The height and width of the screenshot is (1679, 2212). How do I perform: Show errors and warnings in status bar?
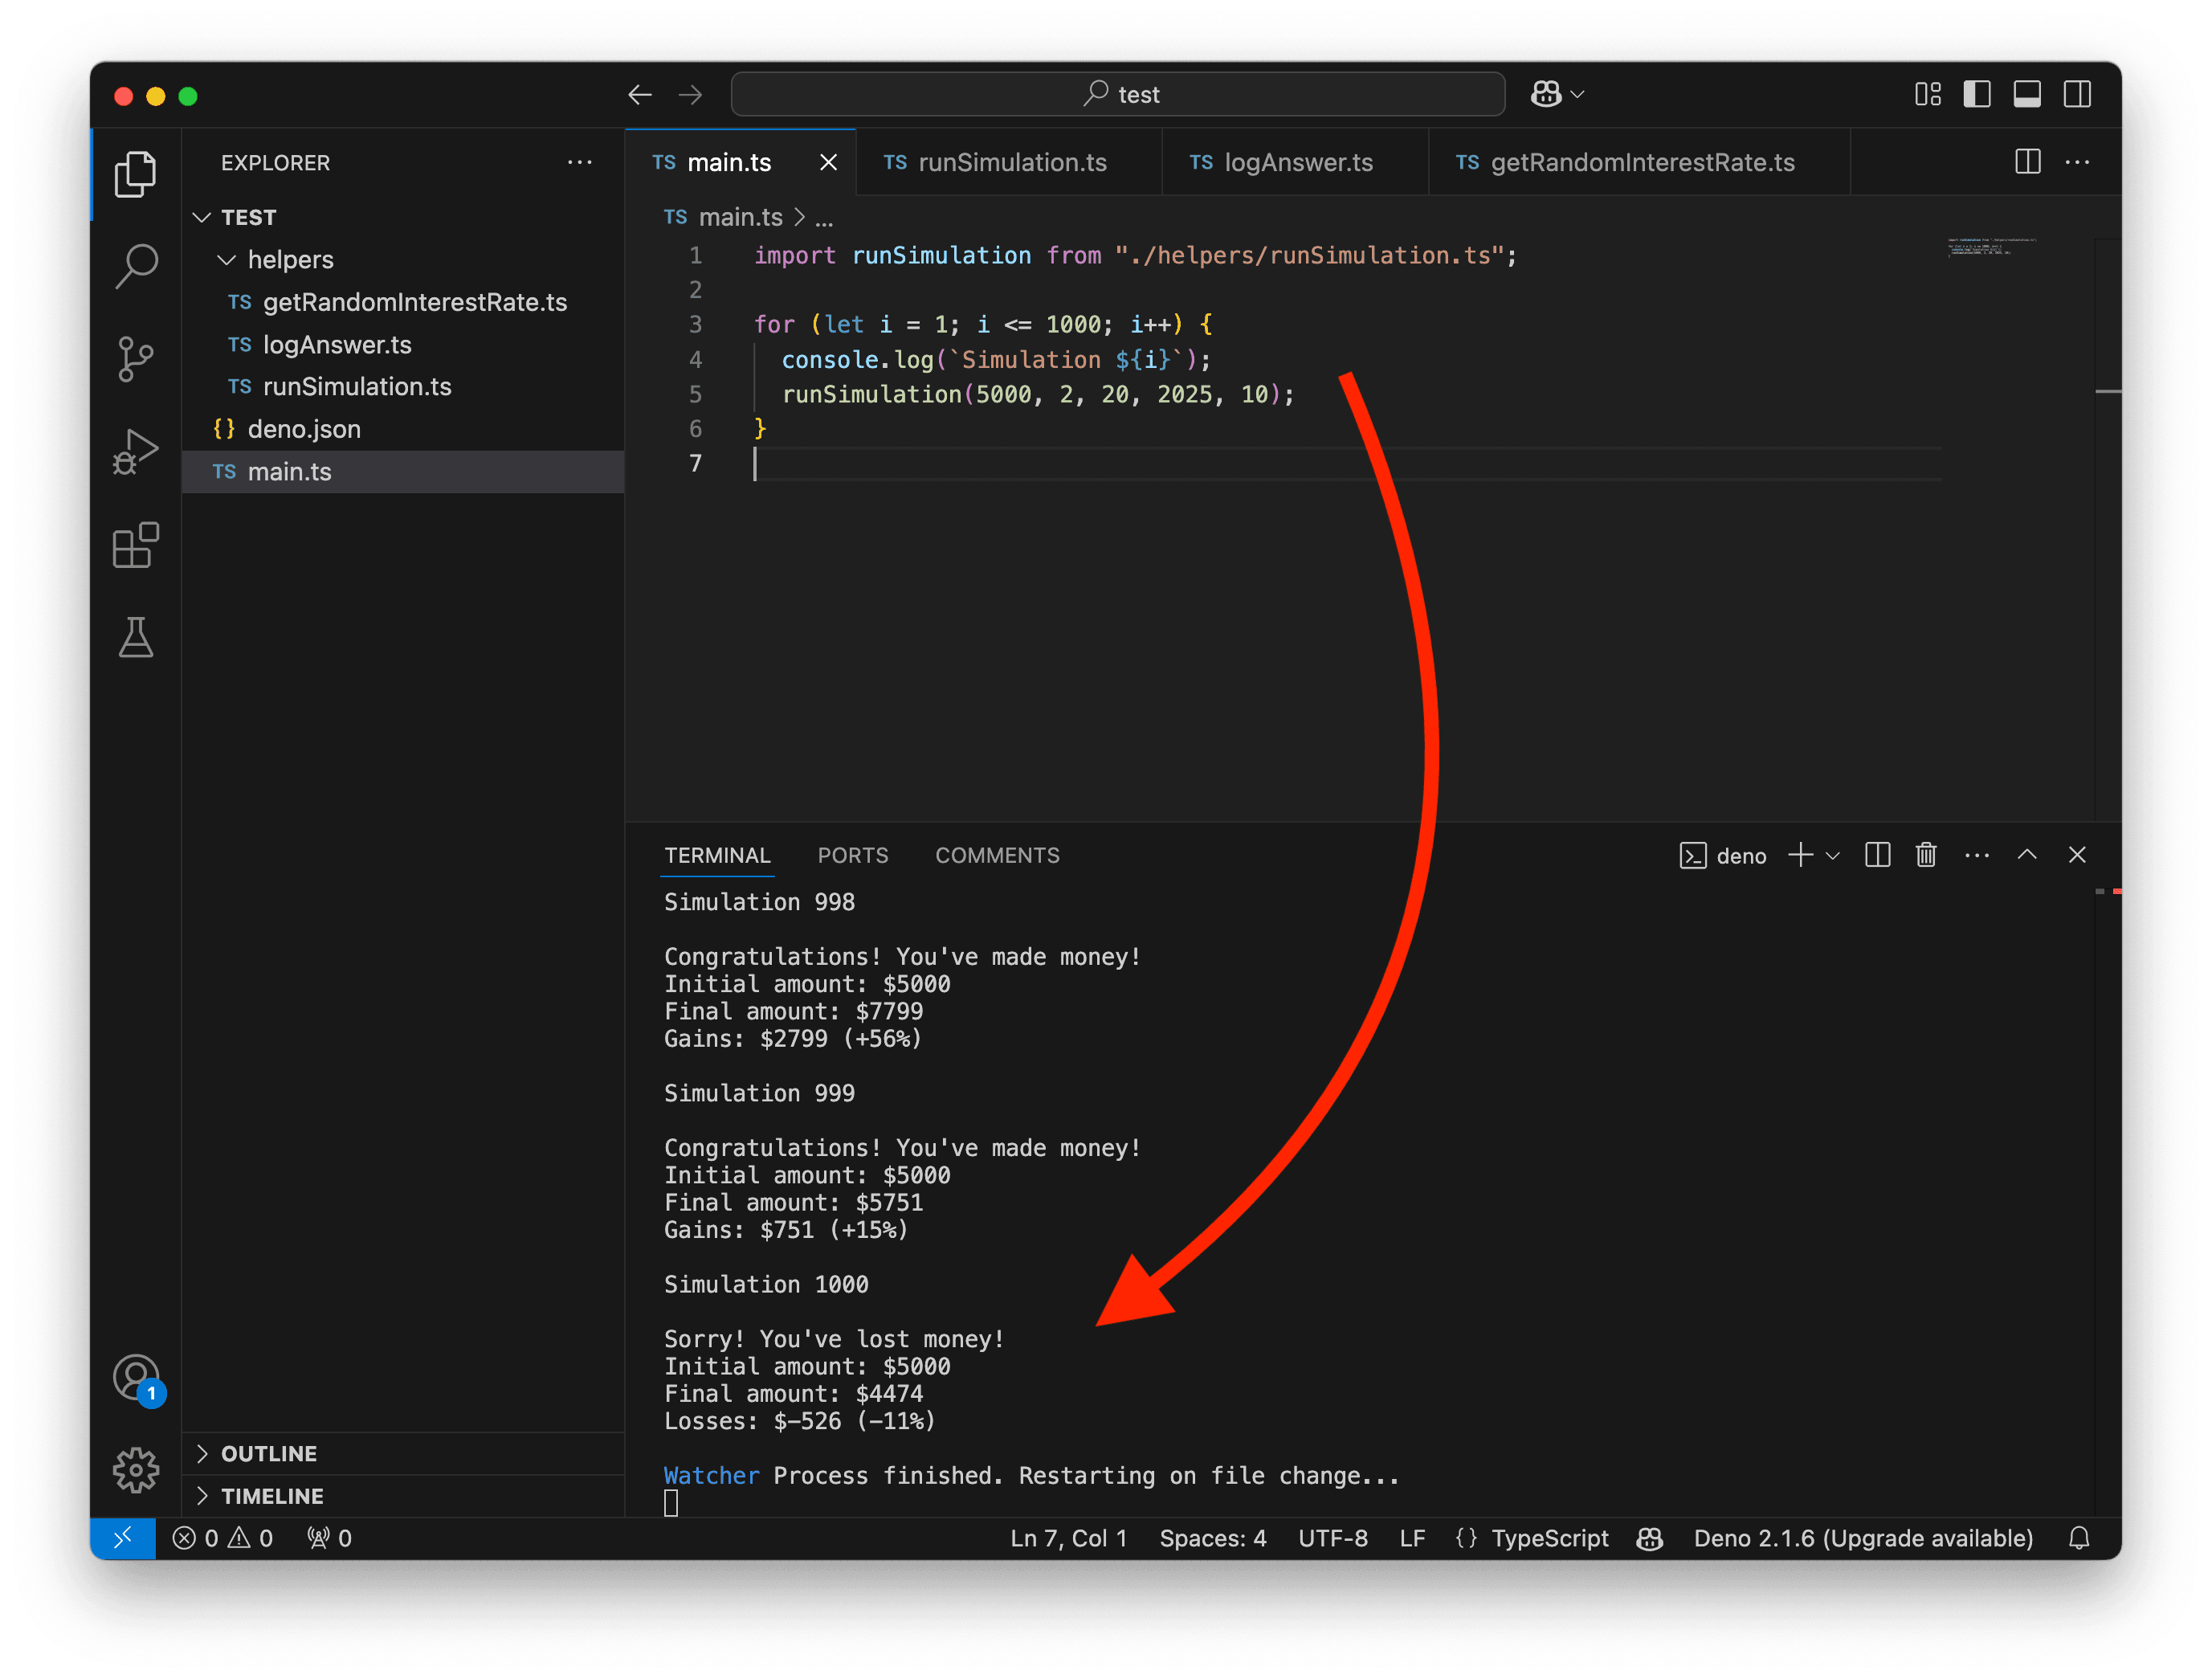222,1538
